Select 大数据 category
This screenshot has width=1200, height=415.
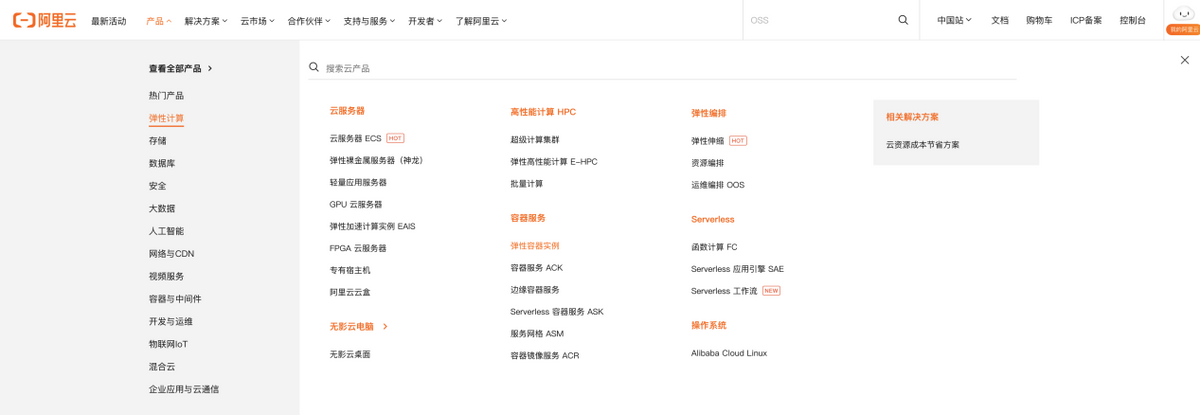(162, 209)
